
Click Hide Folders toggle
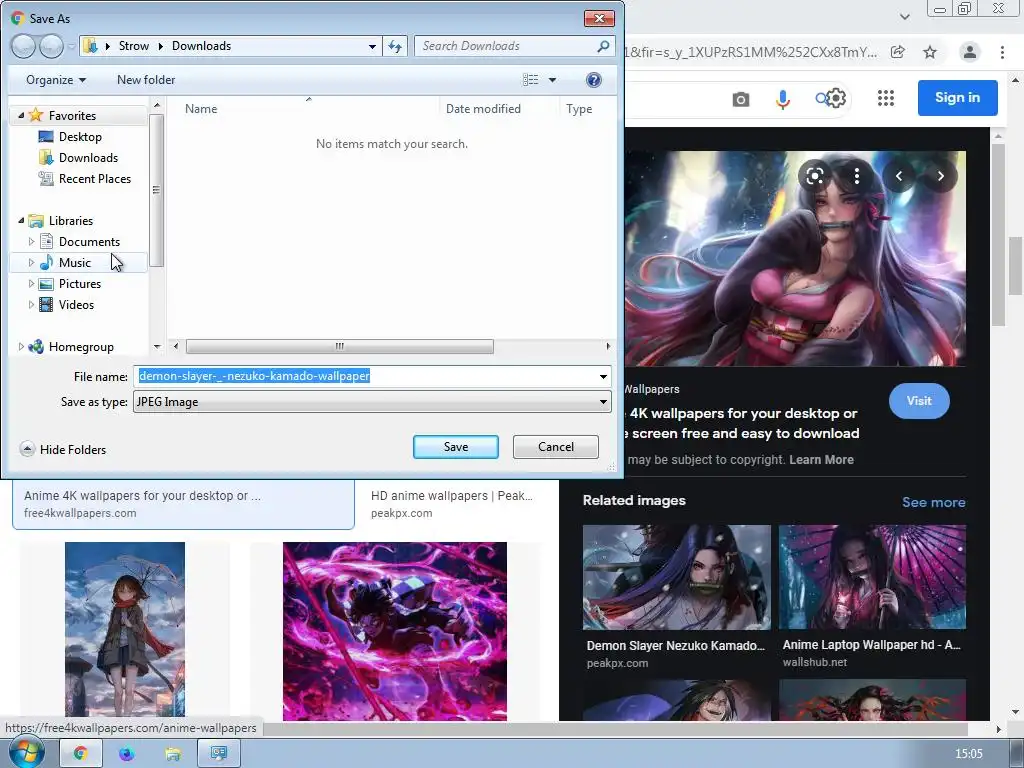tap(63, 449)
